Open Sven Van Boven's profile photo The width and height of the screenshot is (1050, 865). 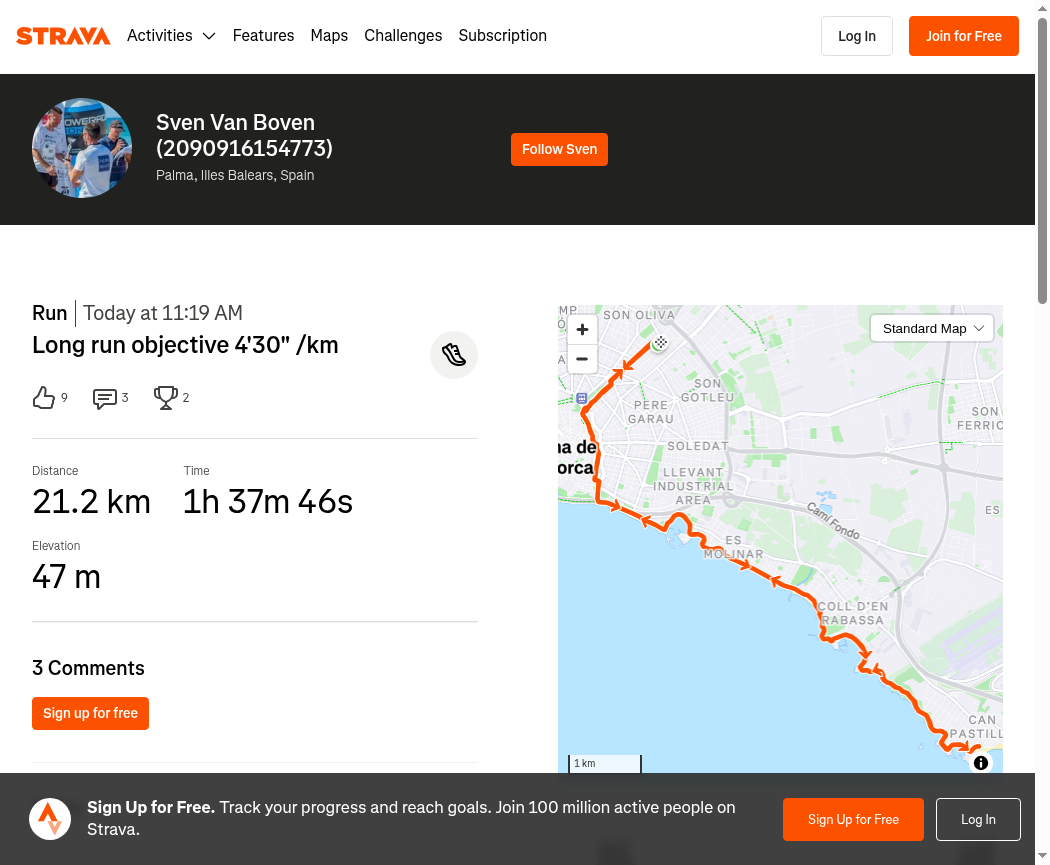(82, 148)
